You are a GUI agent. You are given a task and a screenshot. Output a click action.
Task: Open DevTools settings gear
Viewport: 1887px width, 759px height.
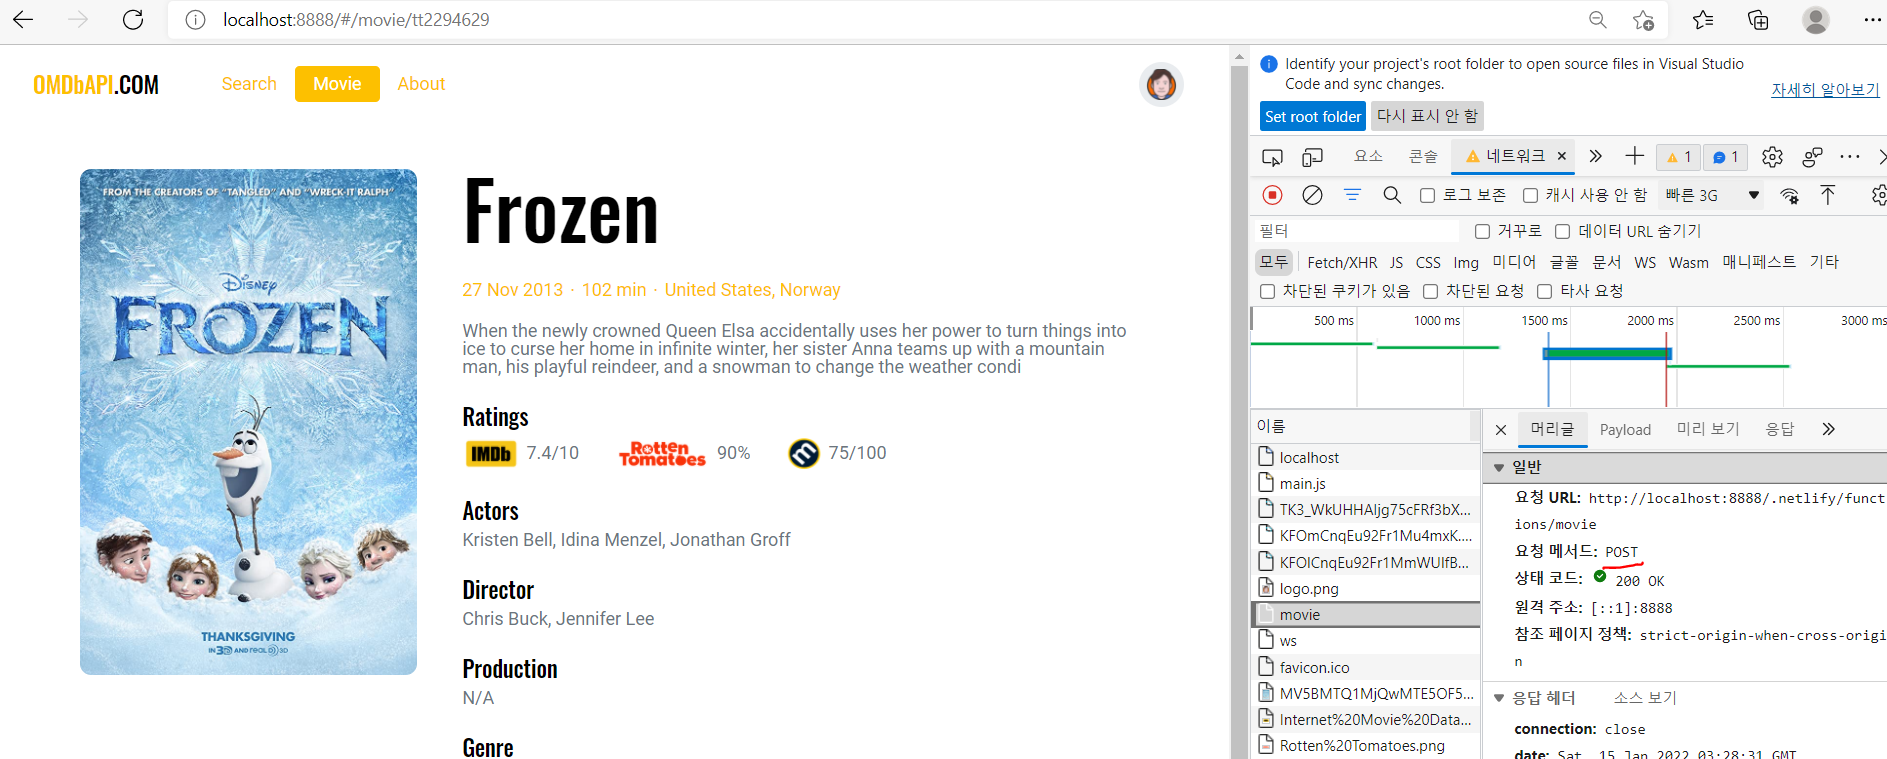pos(1772,157)
